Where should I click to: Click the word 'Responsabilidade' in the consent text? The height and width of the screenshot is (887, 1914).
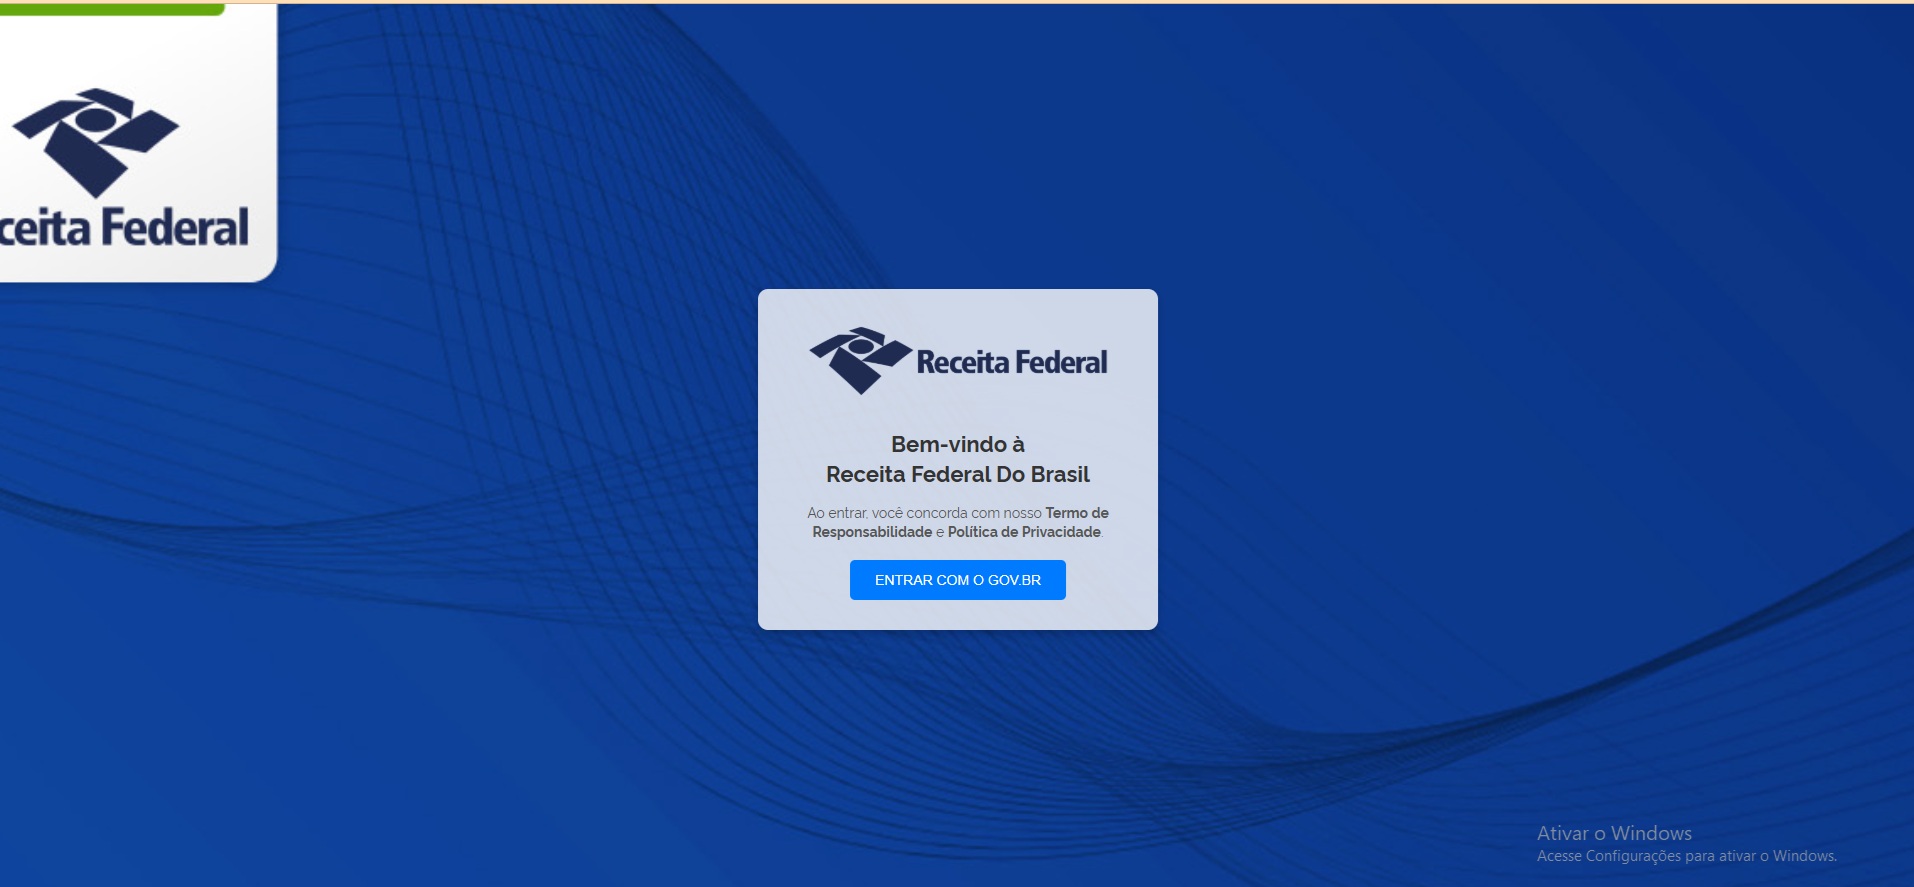pyautogui.click(x=872, y=532)
